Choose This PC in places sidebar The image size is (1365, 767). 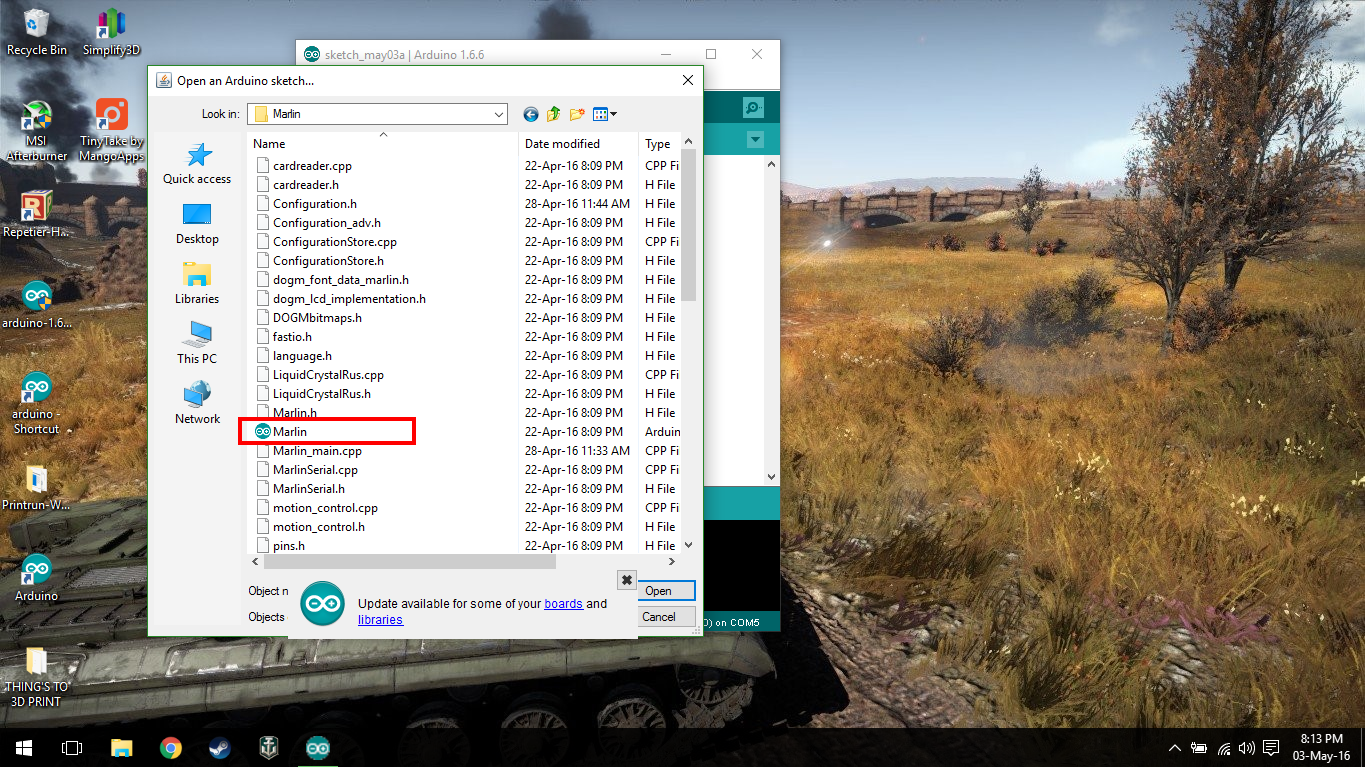pos(197,344)
